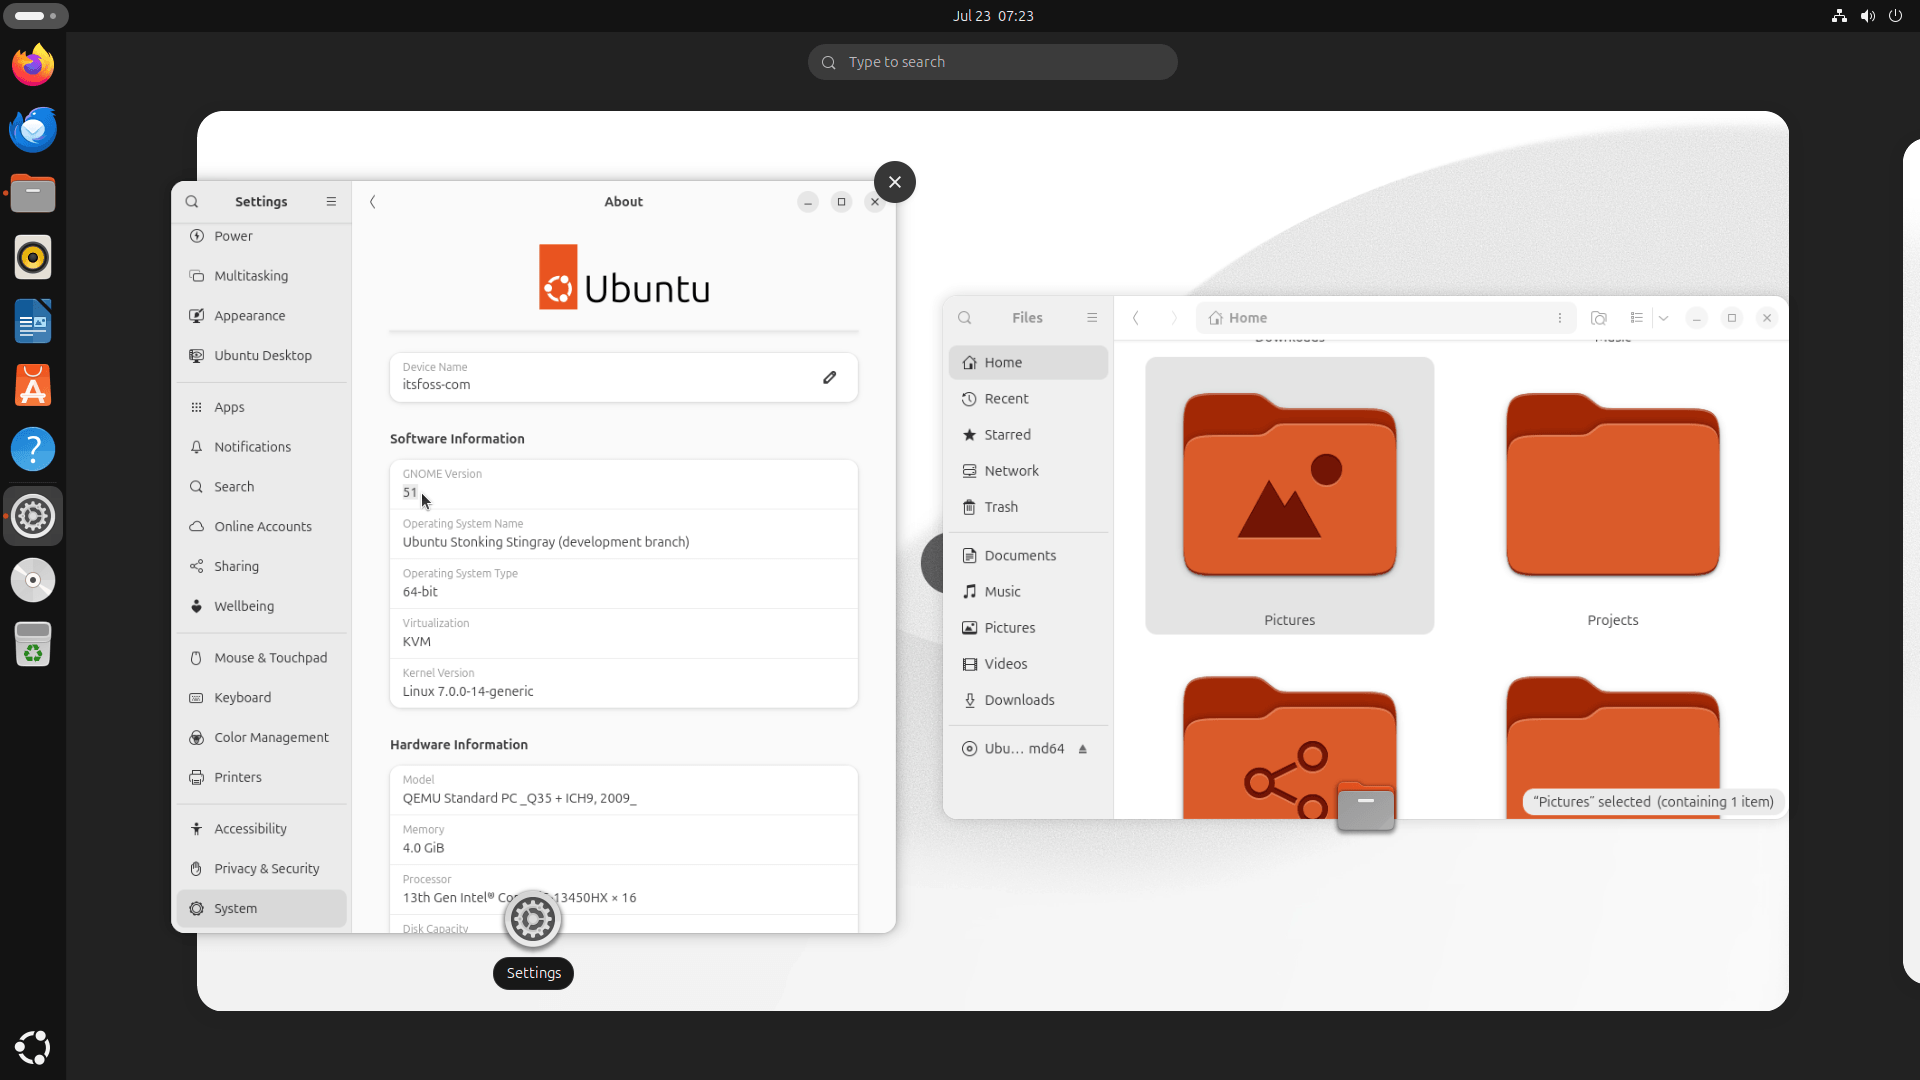Click the Home path bar in Files
The height and width of the screenshot is (1080, 1920).
point(1385,318)
